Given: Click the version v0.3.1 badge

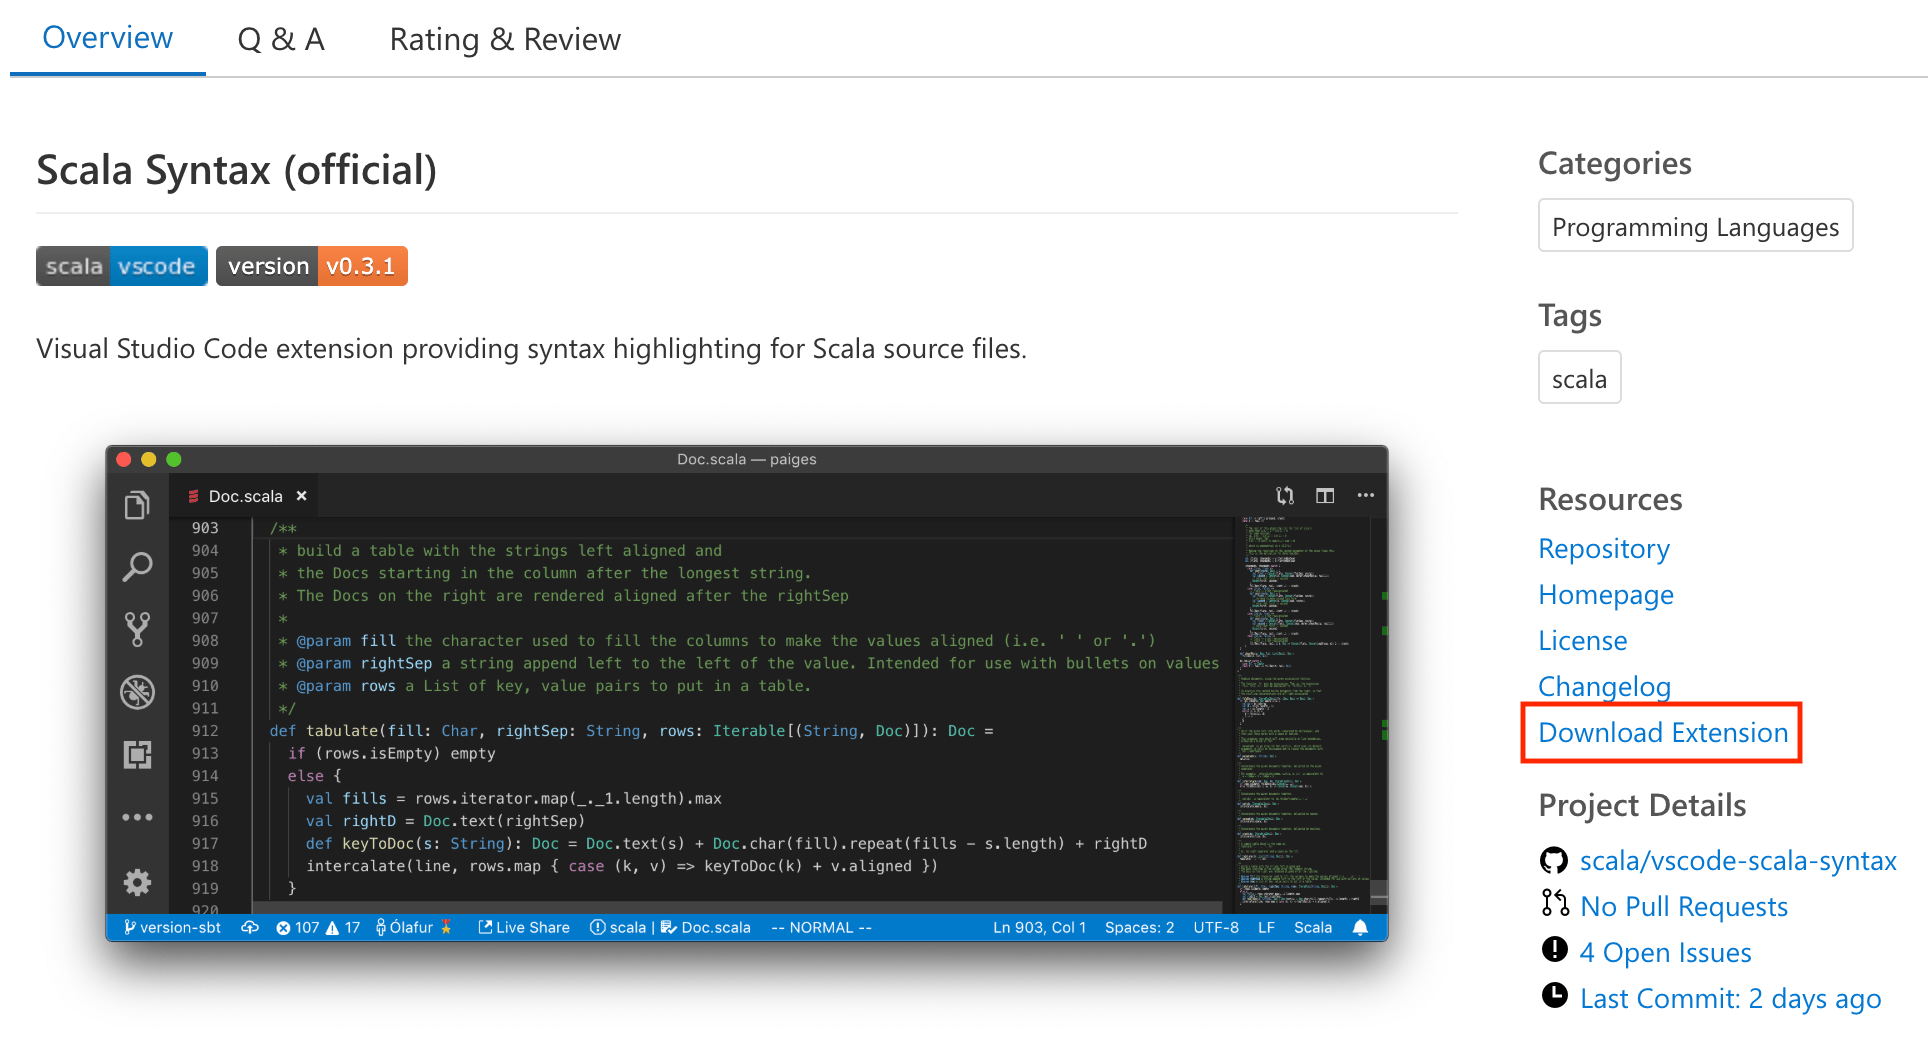Looking at the screenshot, I should 312,266.
